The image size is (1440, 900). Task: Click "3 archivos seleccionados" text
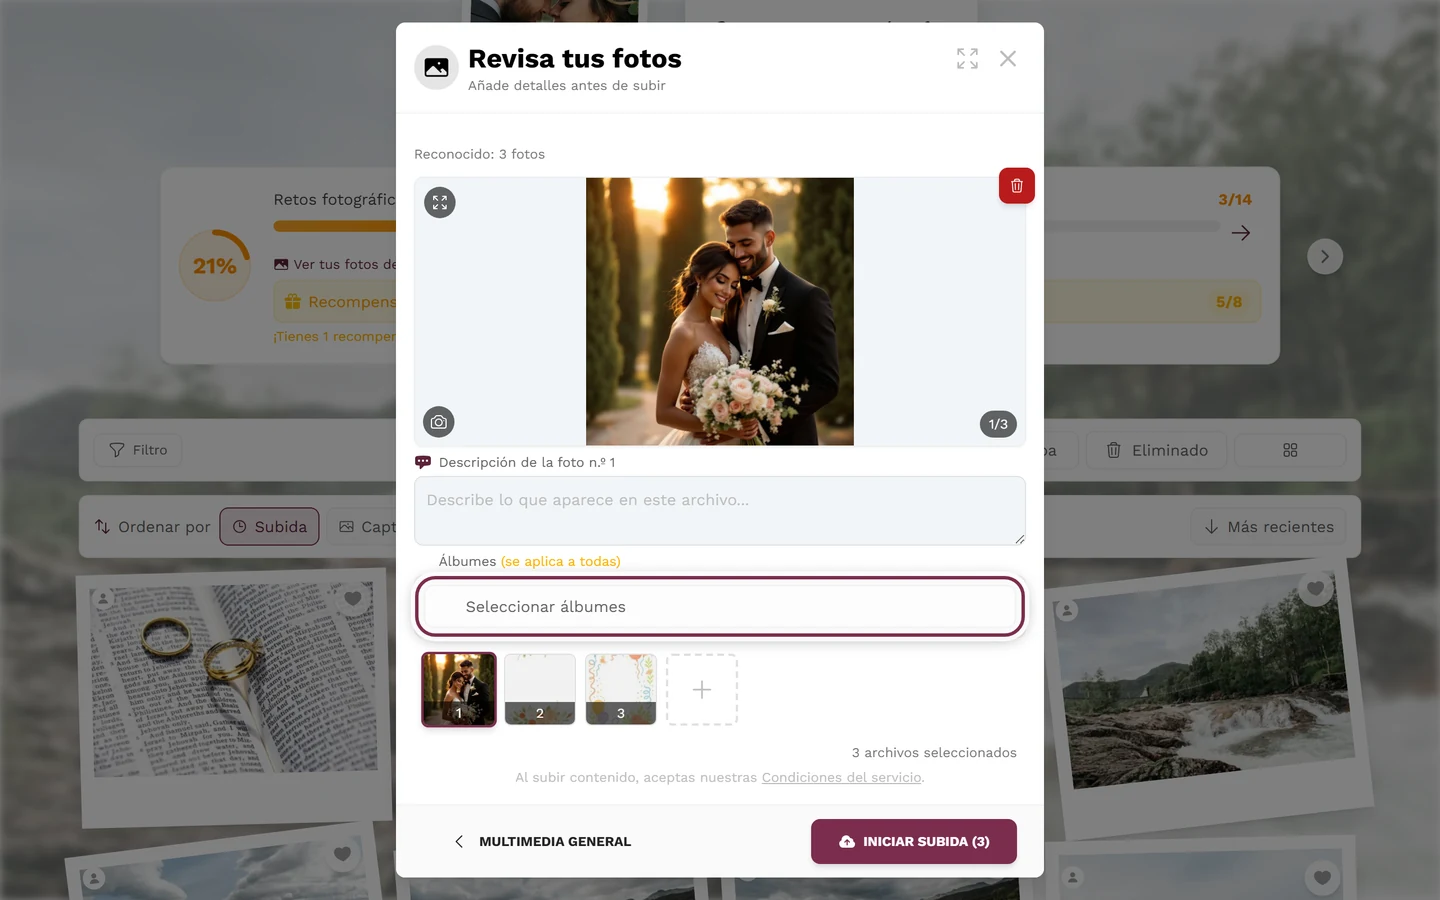(x=934, y=753)
